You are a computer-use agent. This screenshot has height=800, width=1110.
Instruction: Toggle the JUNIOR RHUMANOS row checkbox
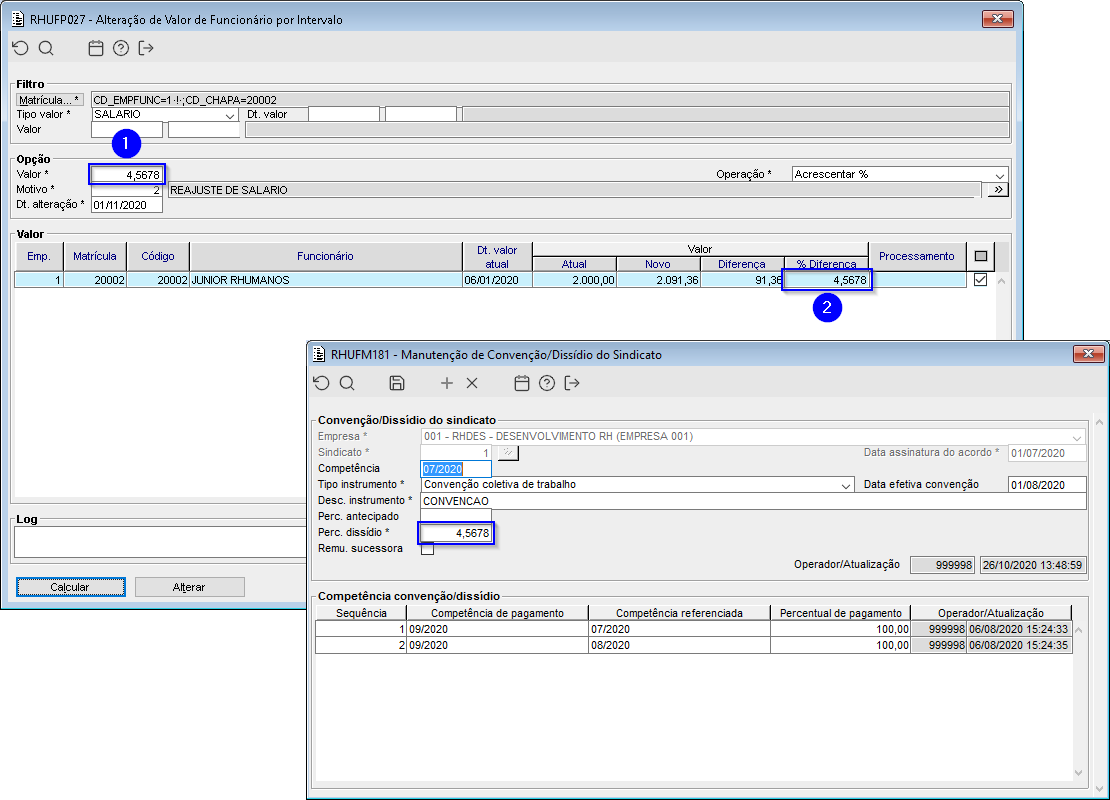point(980,280)
